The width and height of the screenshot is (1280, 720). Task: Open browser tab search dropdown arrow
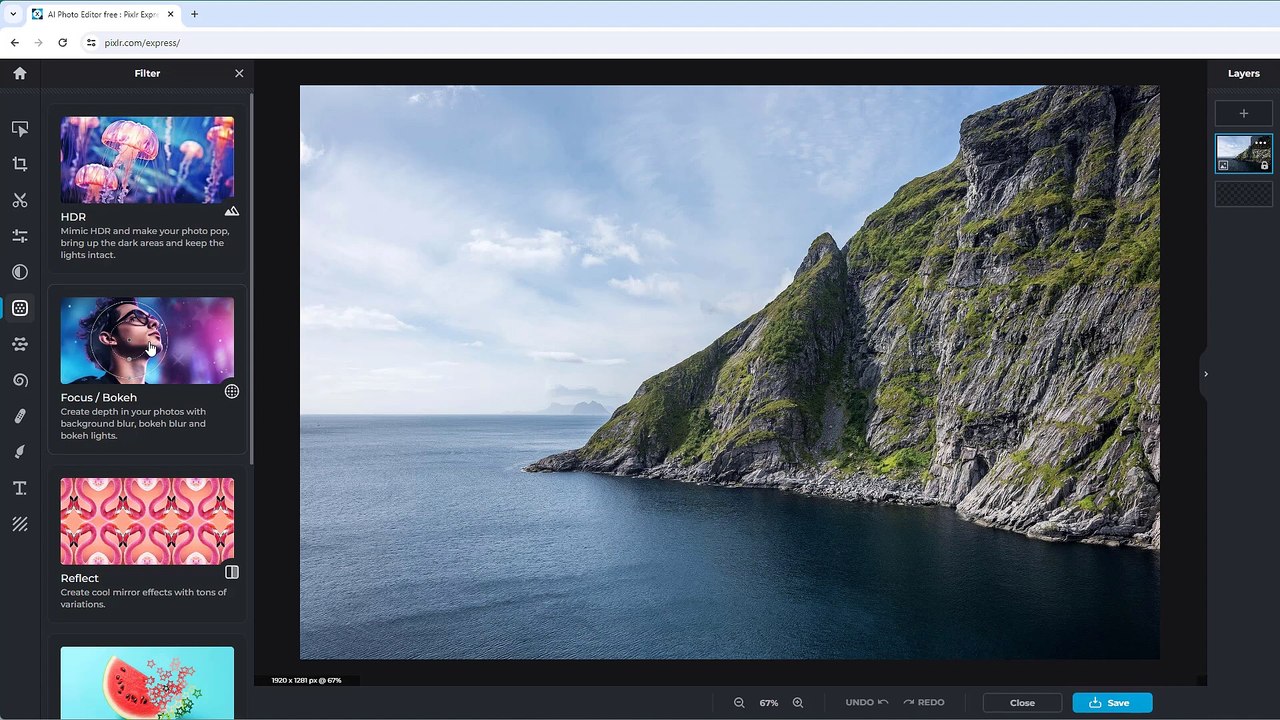[x=13, y=14]
